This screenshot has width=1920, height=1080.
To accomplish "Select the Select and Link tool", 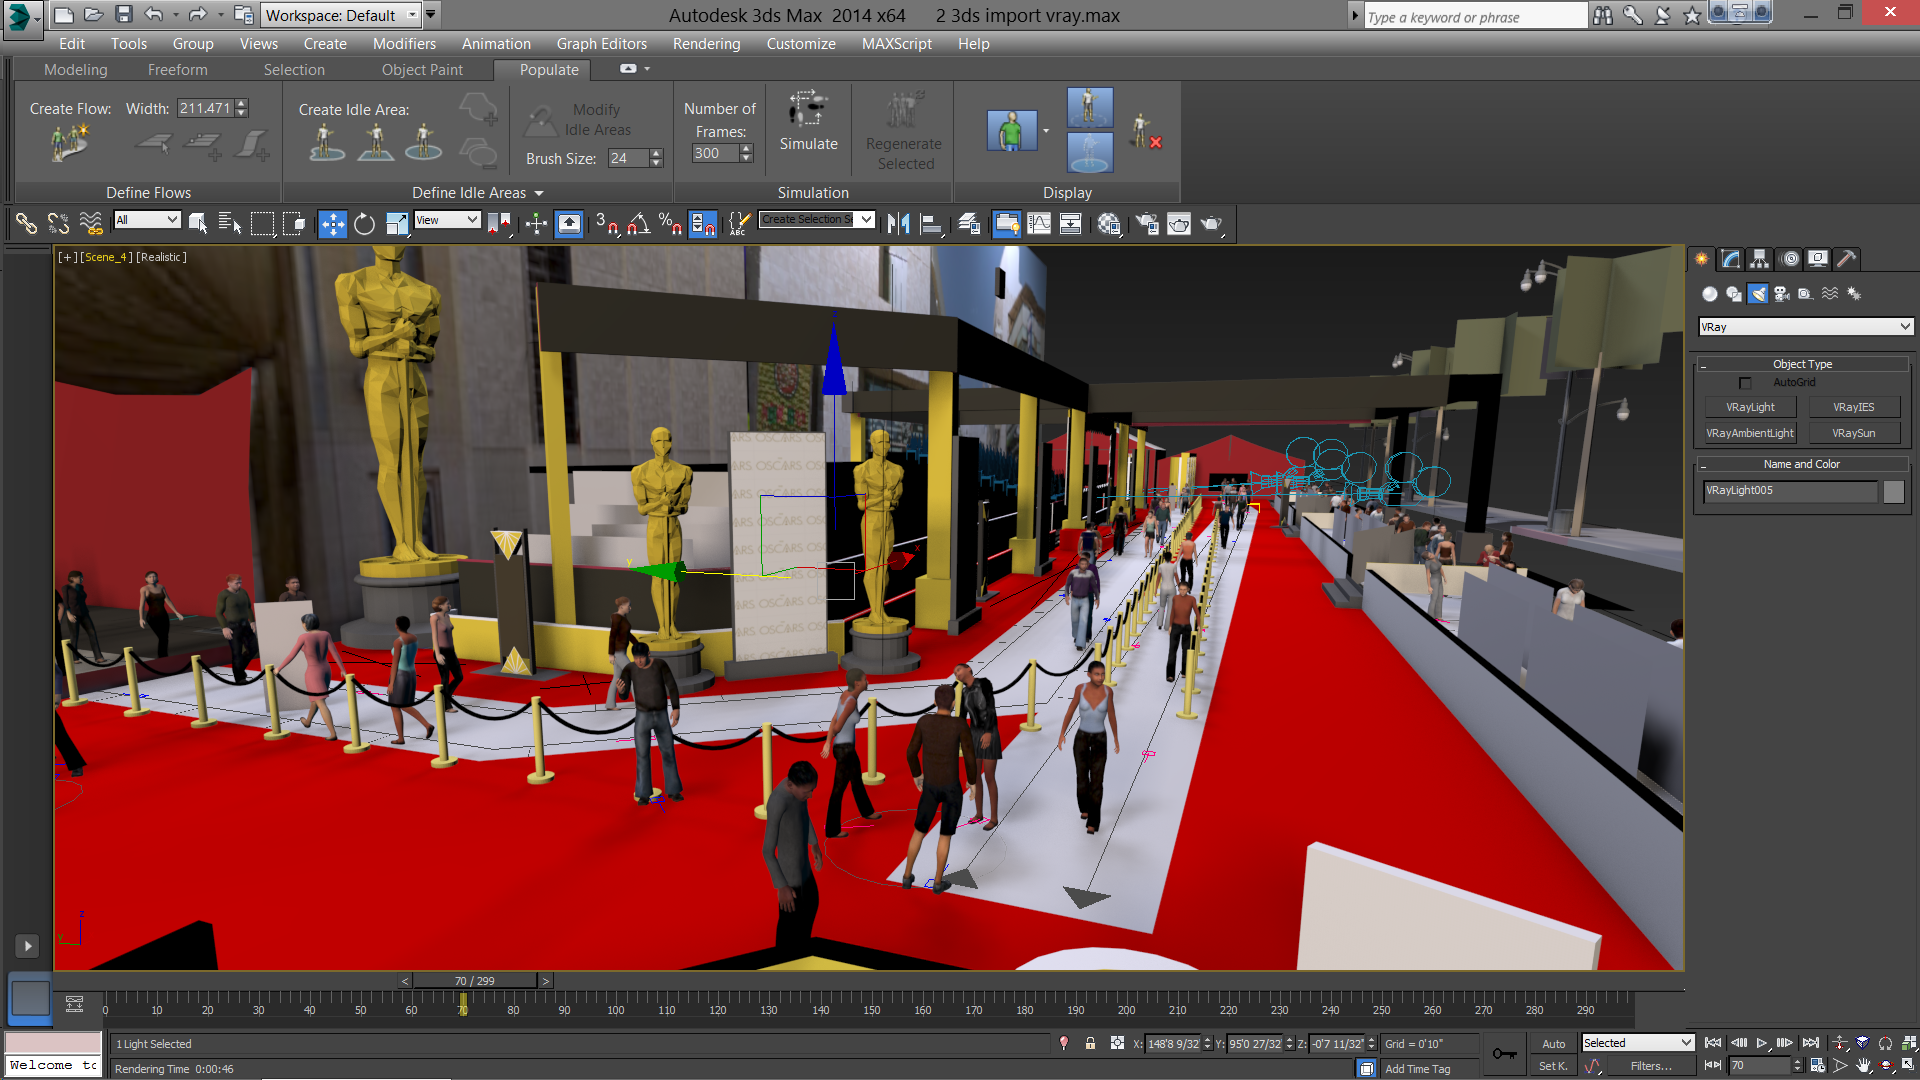I will (x=26, y=224).
